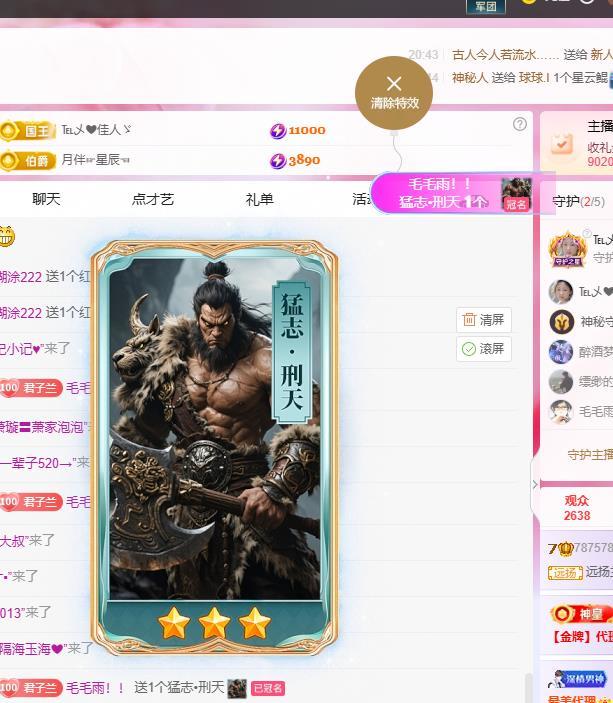Open the 礼单 tab

tap(259, 199)
